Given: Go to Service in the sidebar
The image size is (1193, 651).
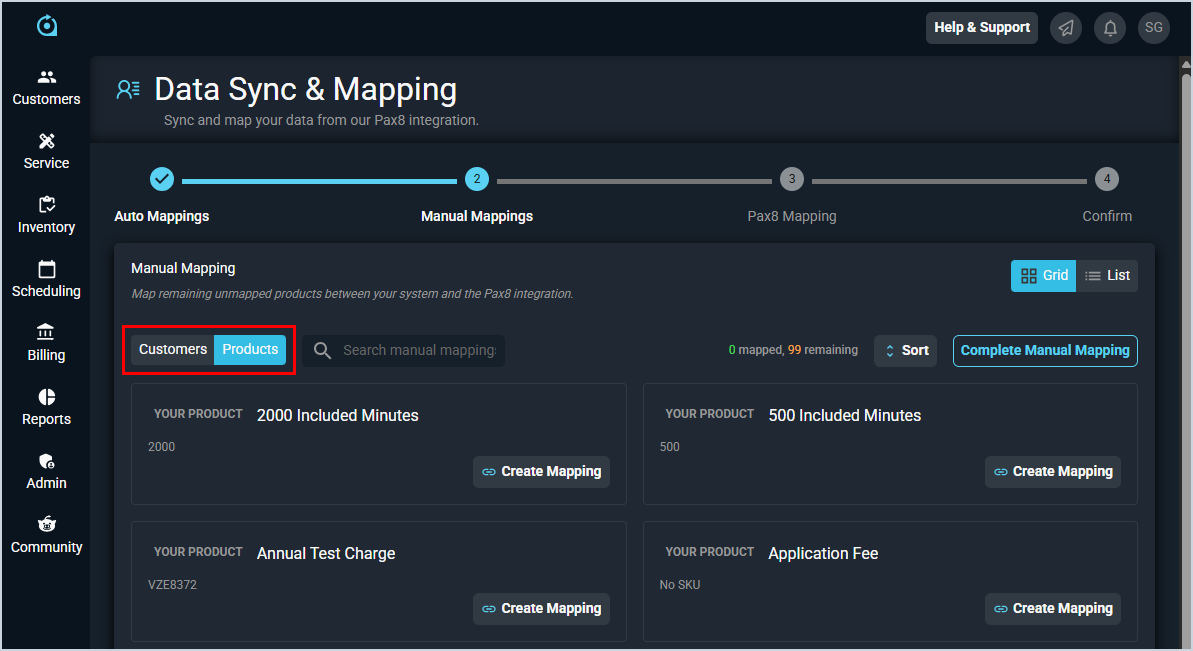Looking at the screenshot, I should pos(47,141).
